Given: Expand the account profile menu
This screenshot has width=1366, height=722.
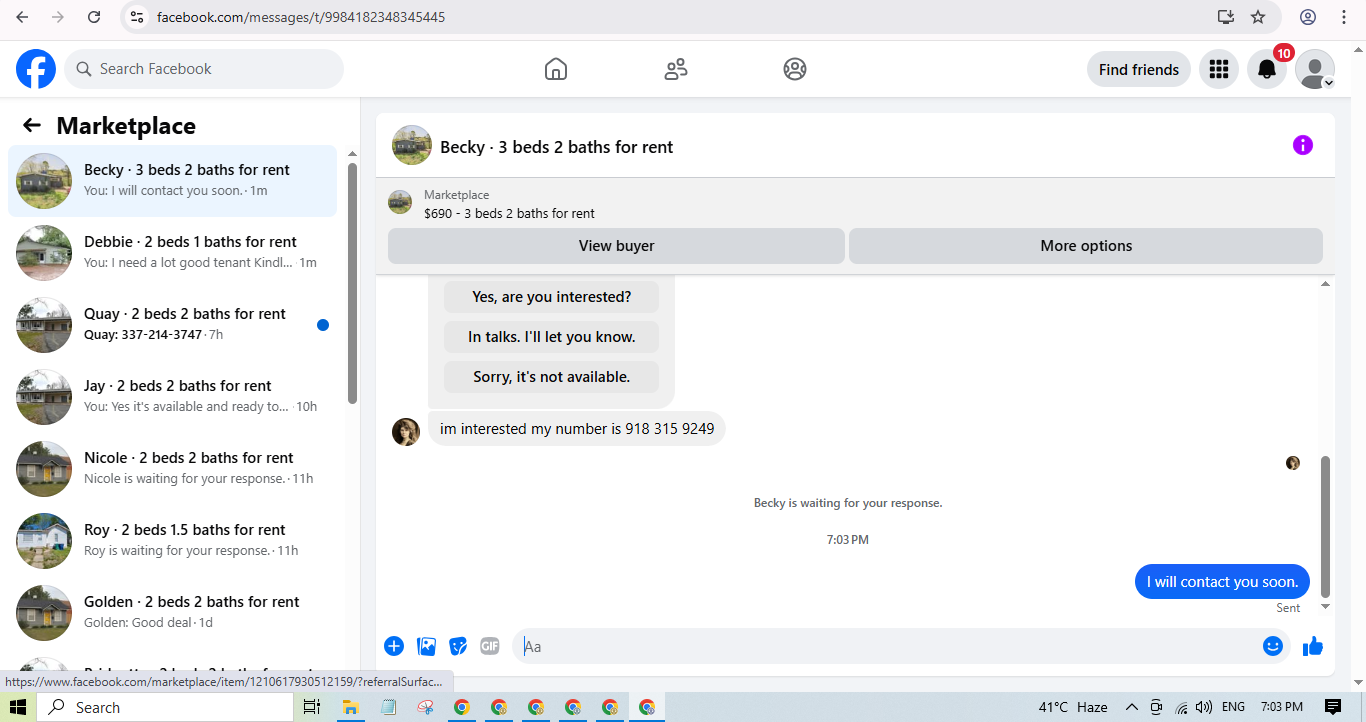Looking at the screenshot, I should tap(1315, 69).
